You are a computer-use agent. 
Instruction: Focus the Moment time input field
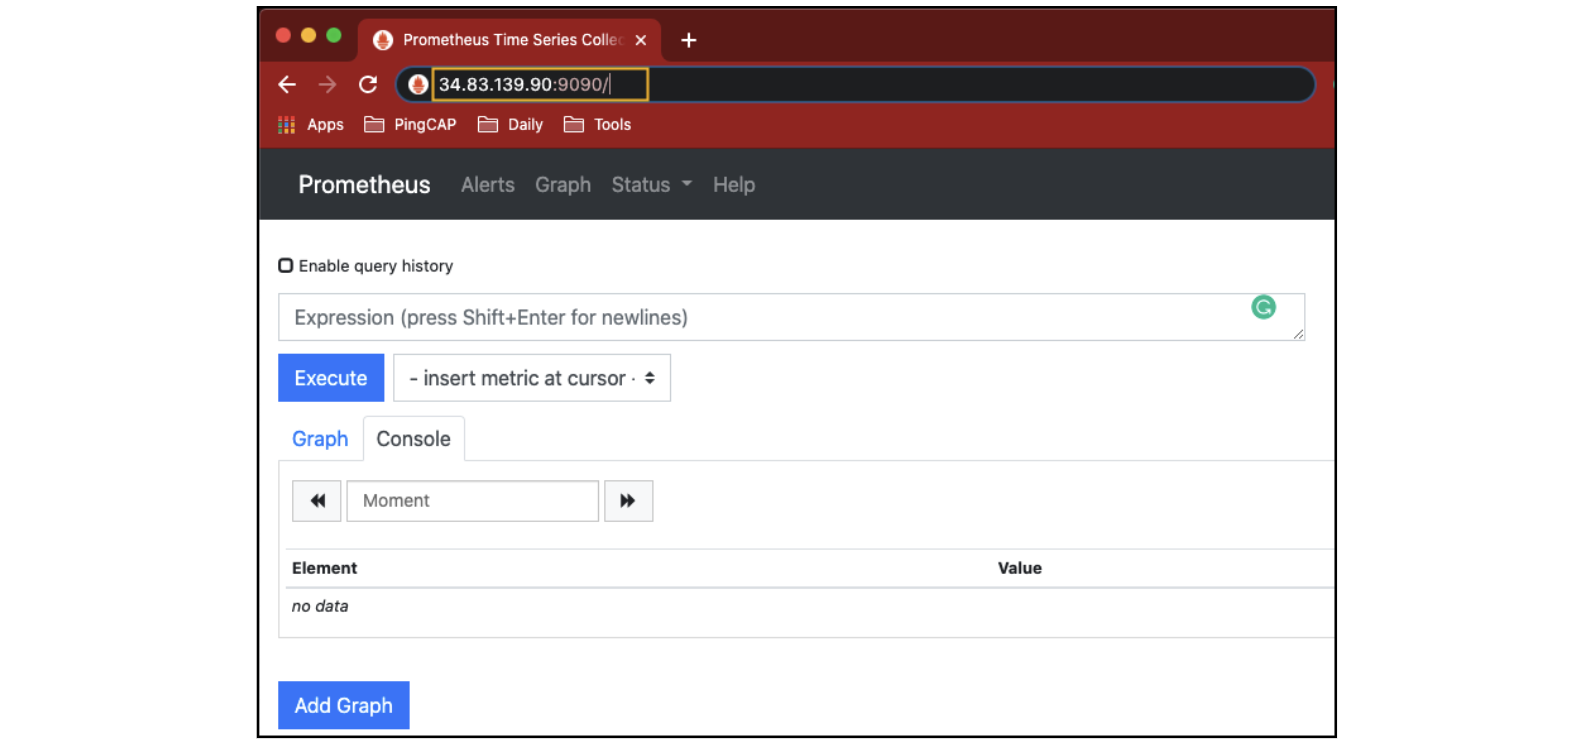point(472,501)
